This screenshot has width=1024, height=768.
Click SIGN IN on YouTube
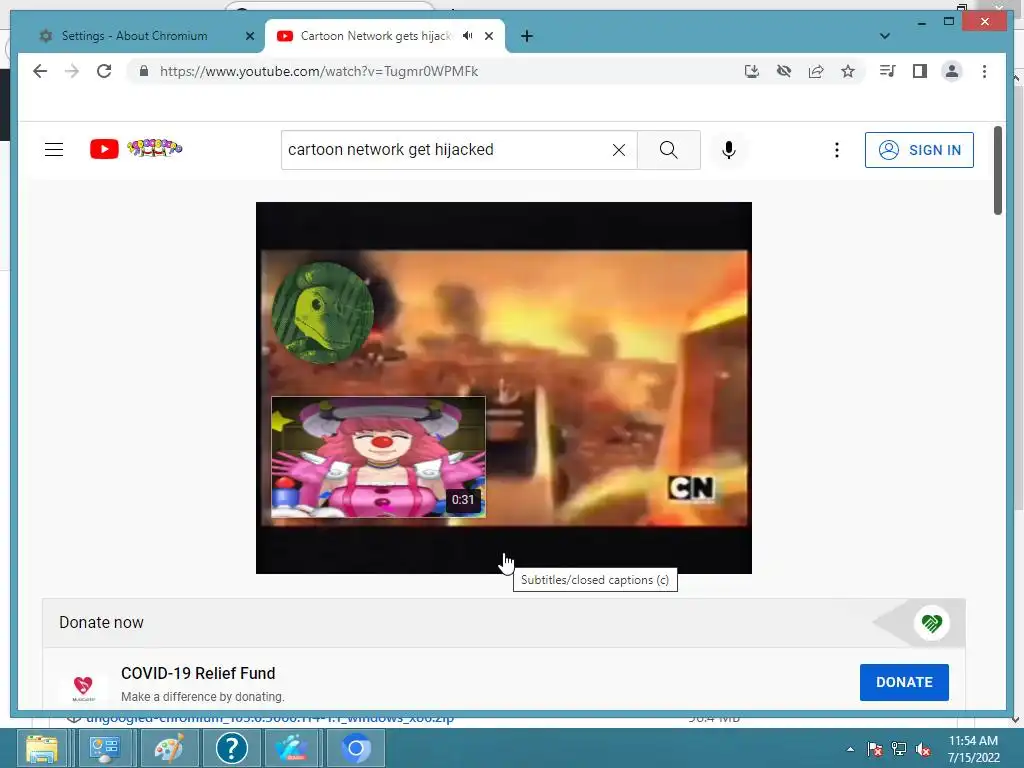919,150
